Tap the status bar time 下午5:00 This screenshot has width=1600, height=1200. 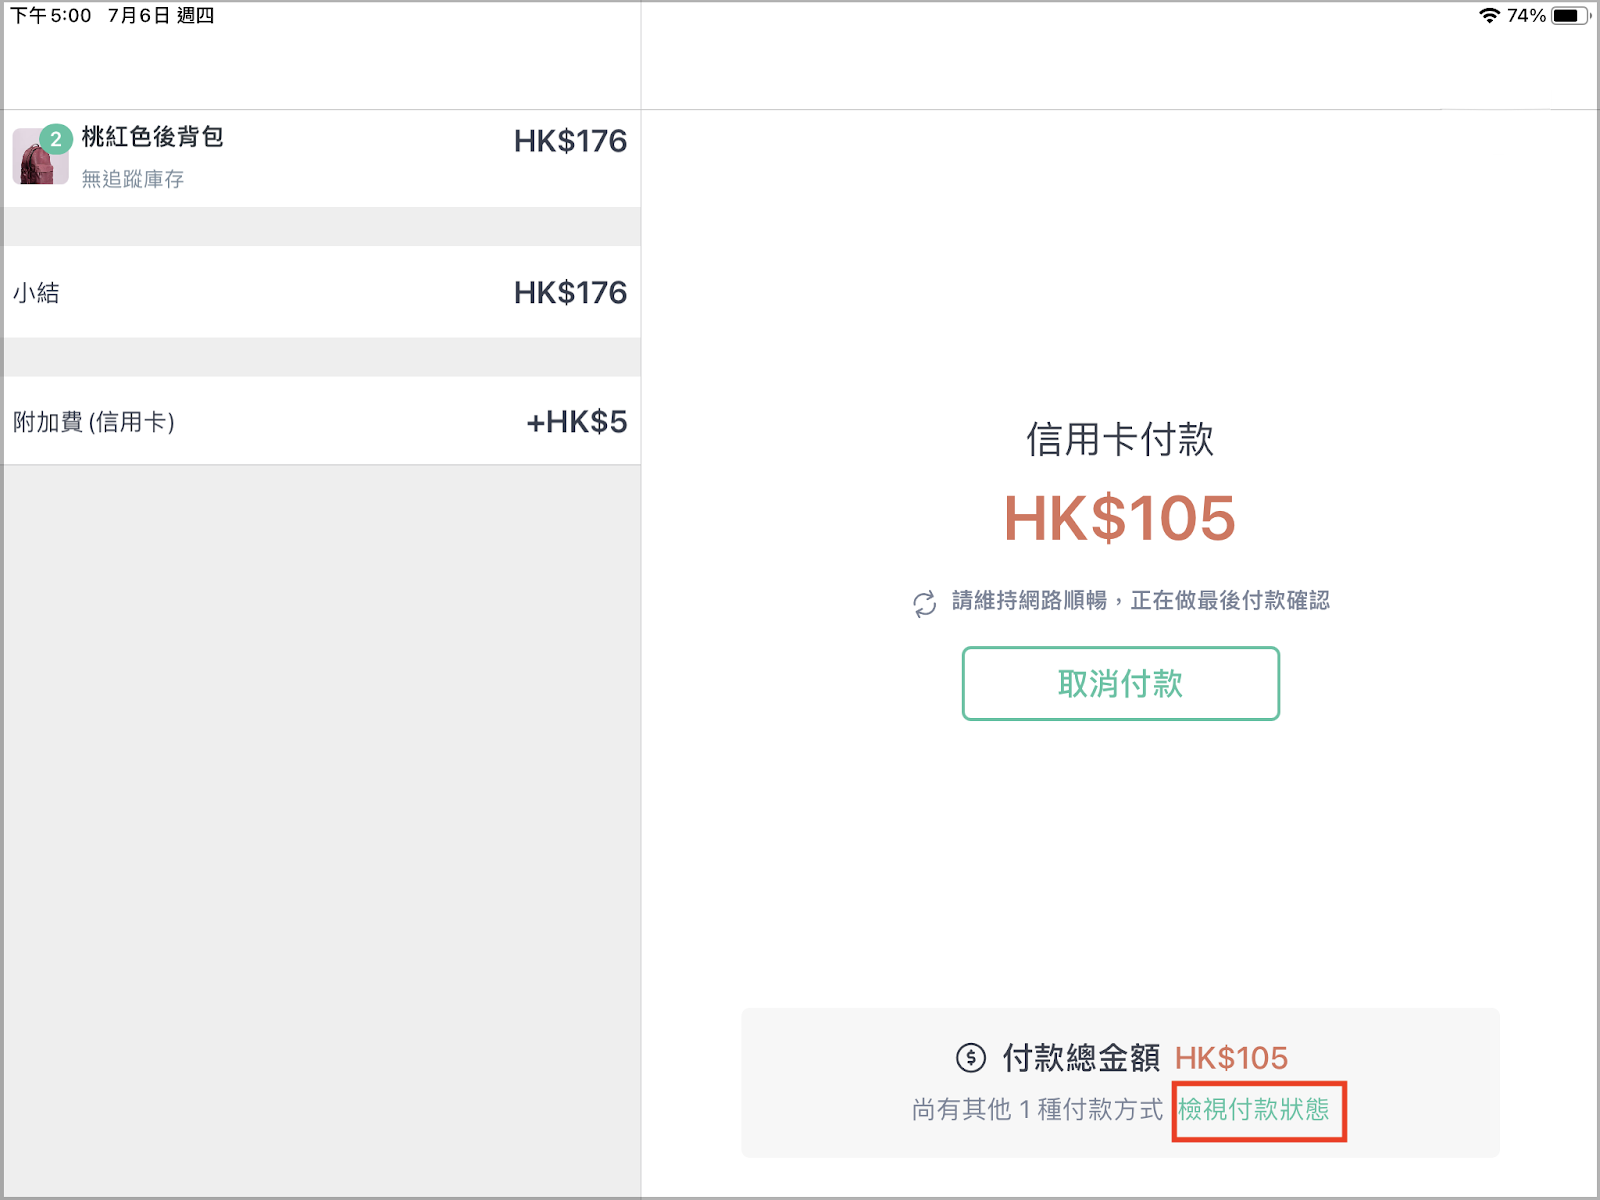[51, 15]
